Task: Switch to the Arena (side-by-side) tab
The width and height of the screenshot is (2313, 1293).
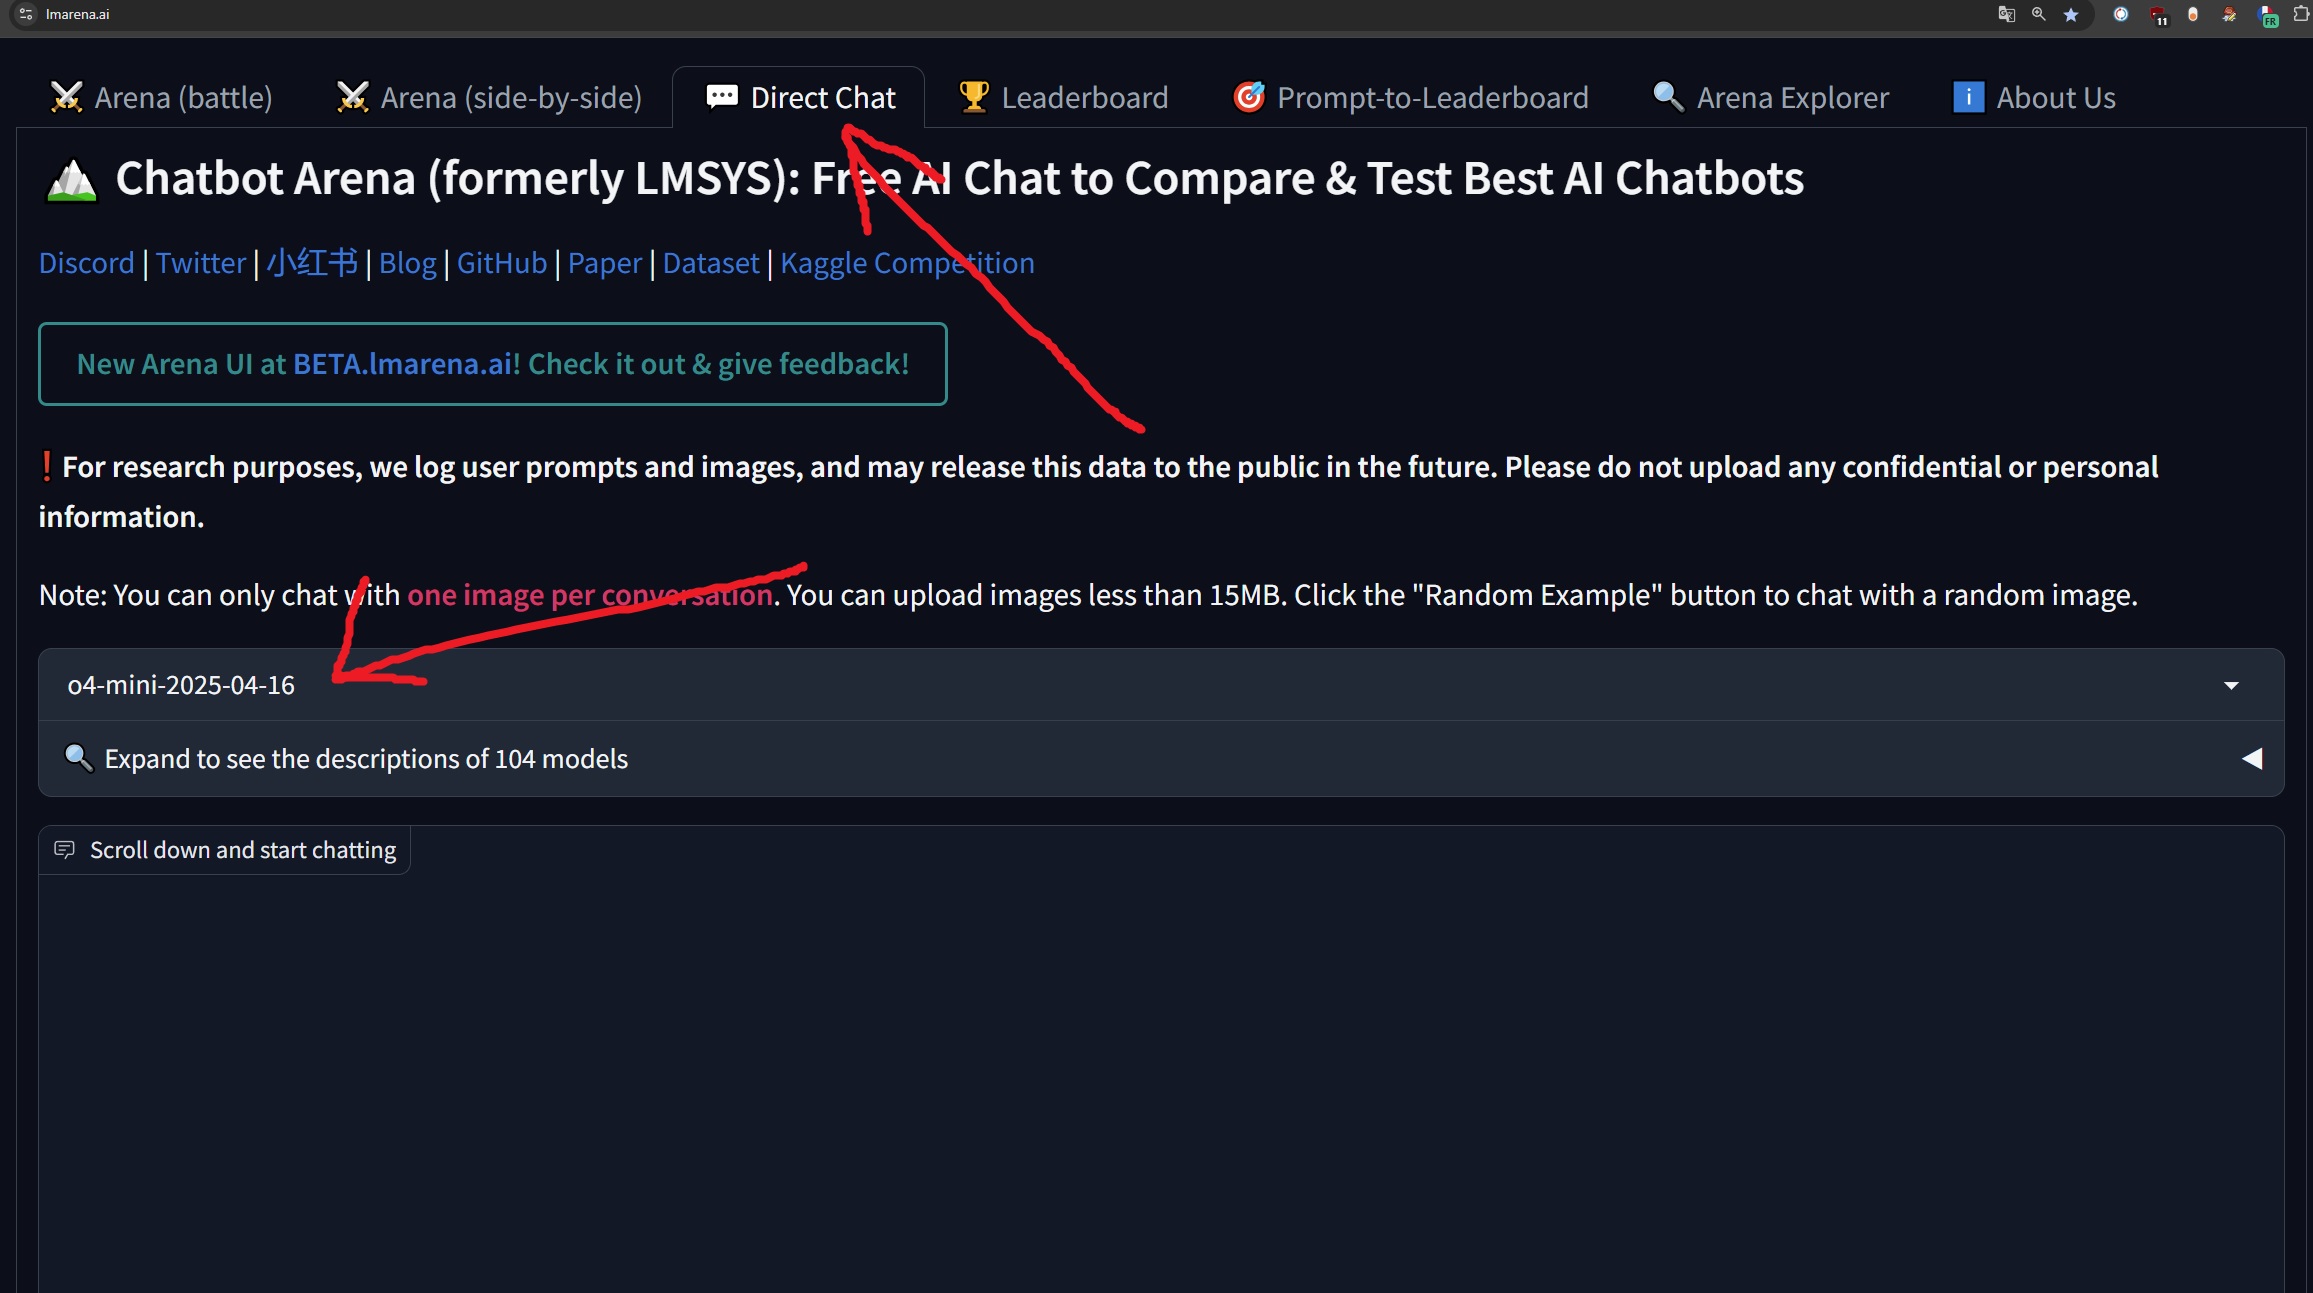Action: pyautogui.click(x=489, y=97)
